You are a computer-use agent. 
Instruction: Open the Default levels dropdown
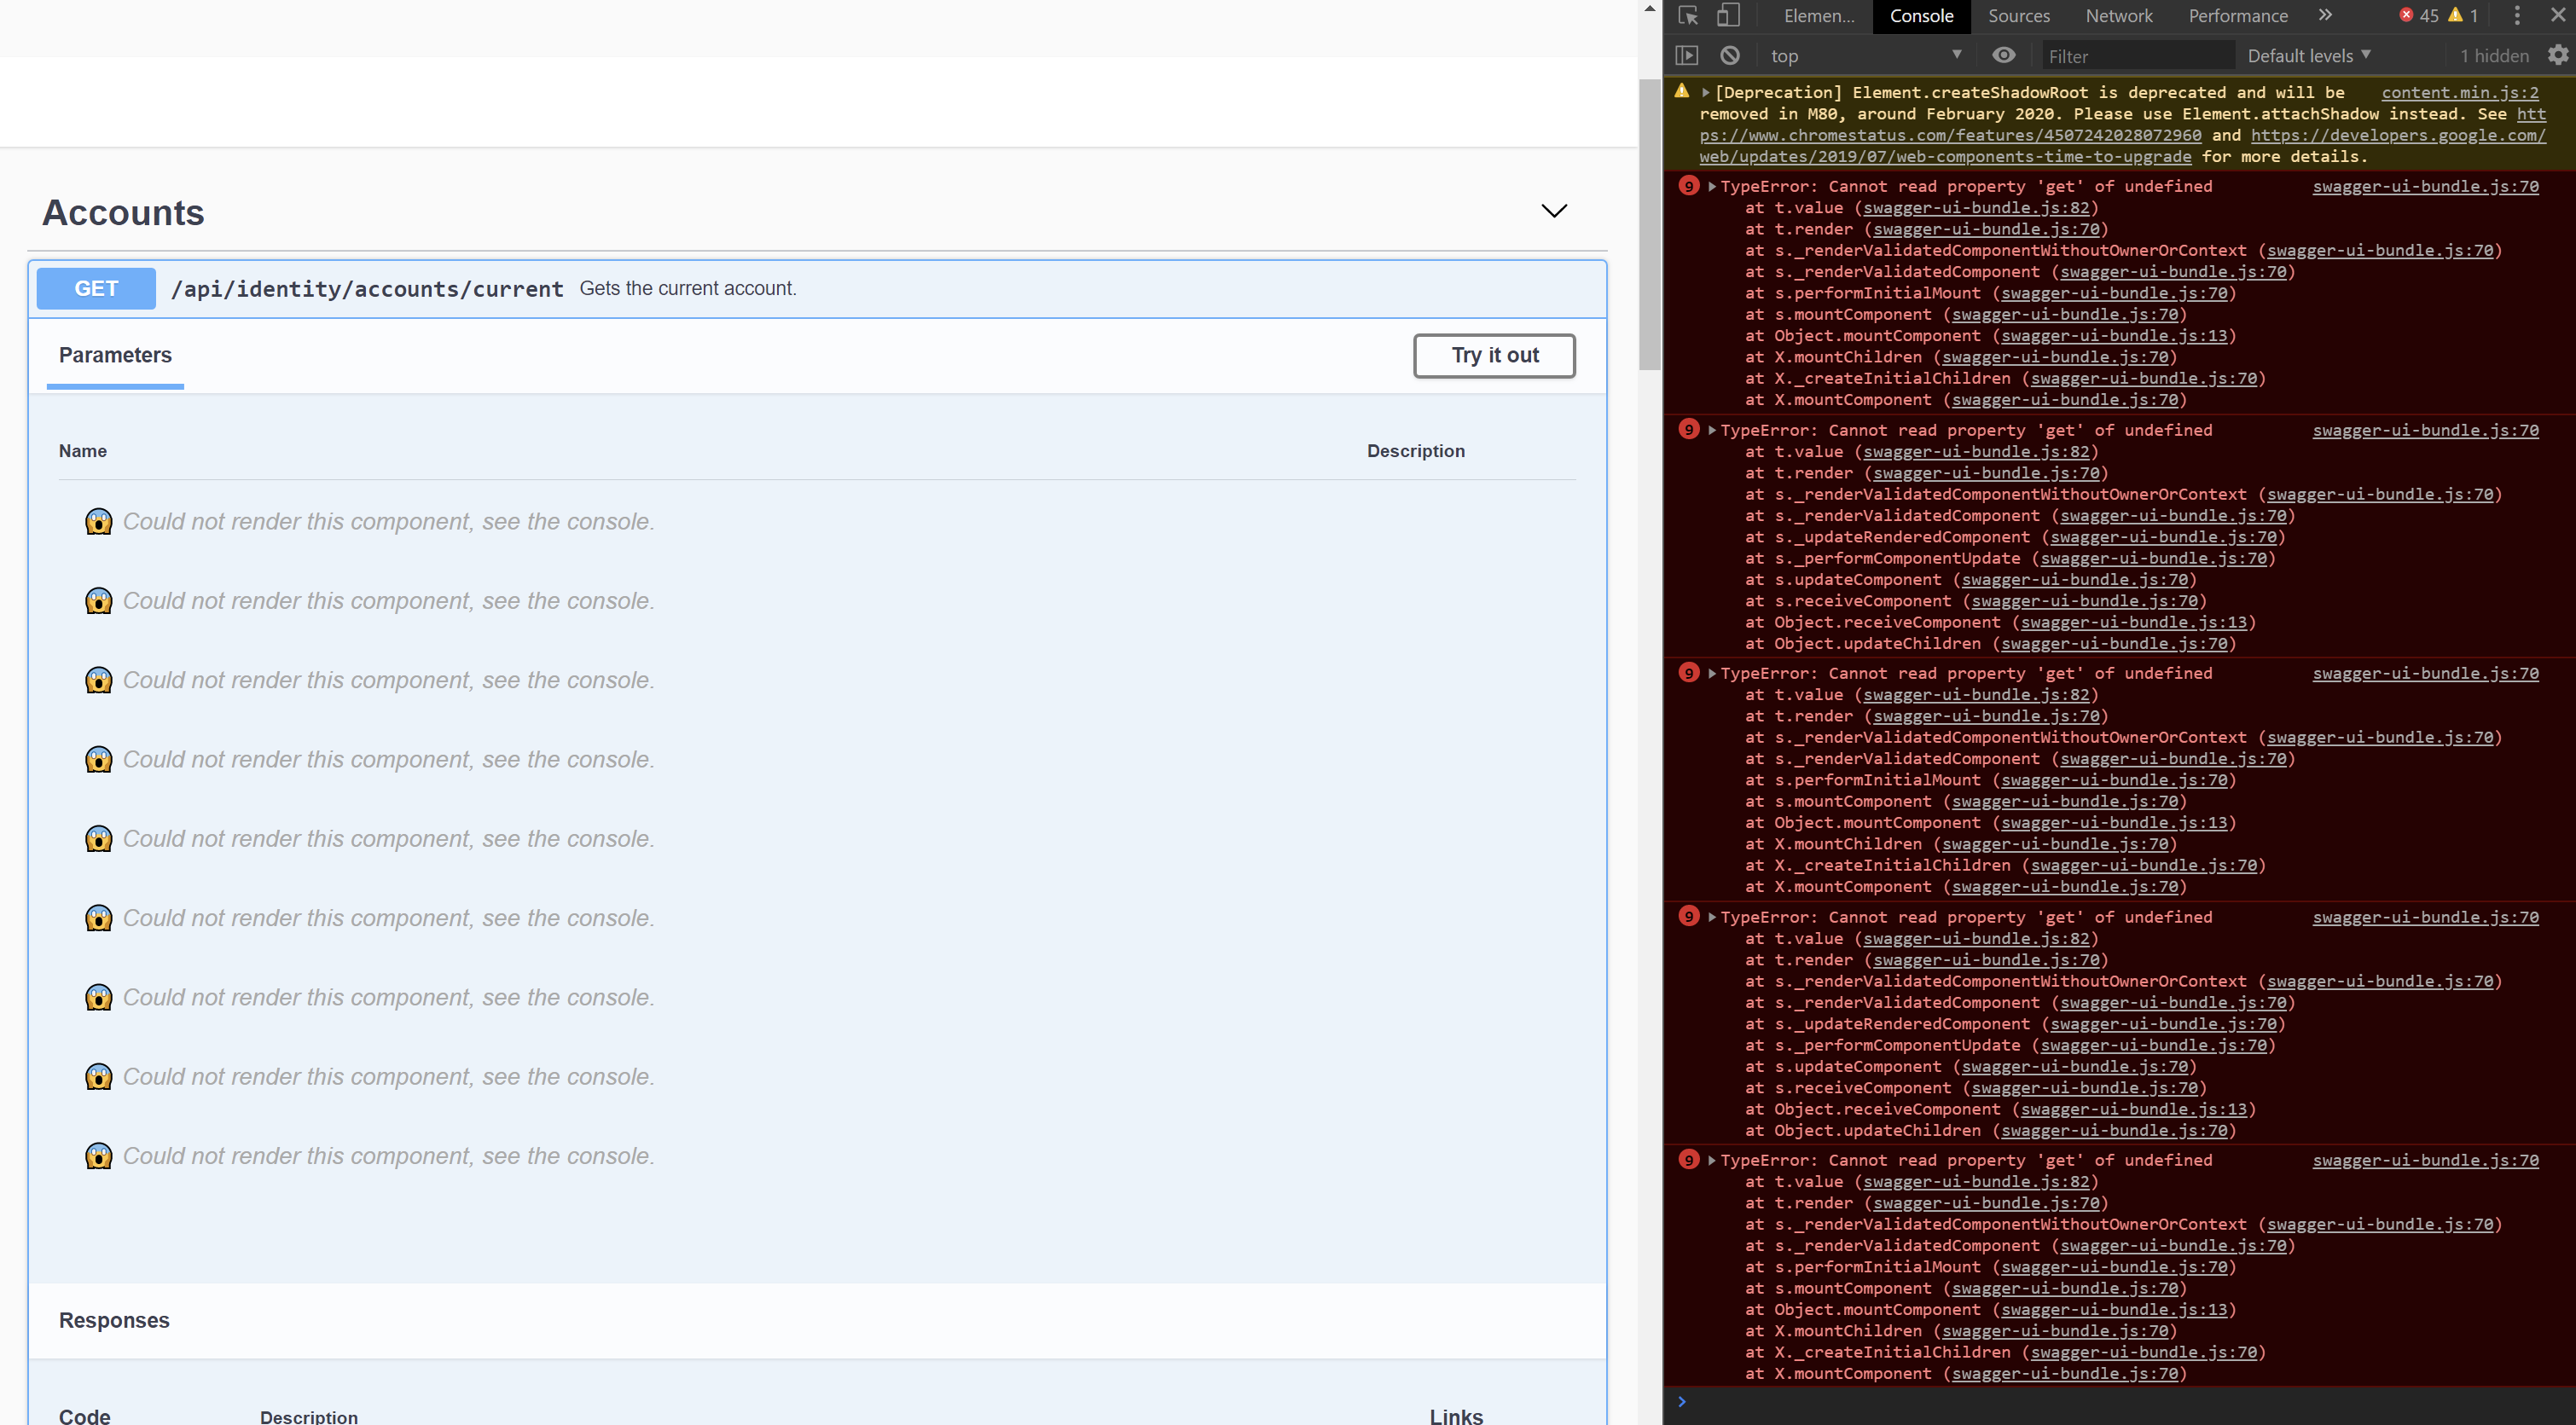click(2307, 55)
